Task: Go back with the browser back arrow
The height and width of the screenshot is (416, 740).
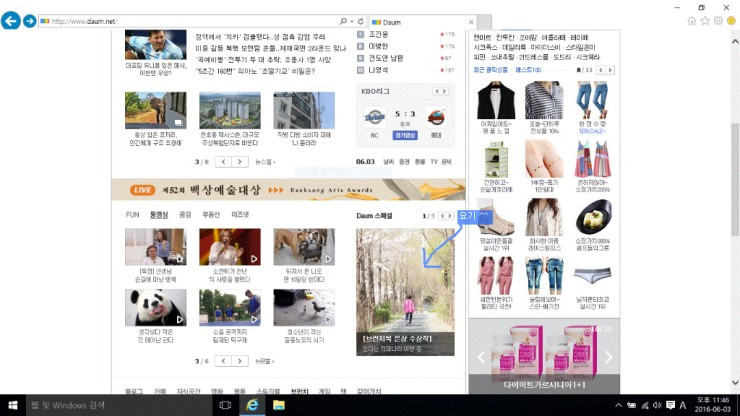Action: [x=11, y=21]
